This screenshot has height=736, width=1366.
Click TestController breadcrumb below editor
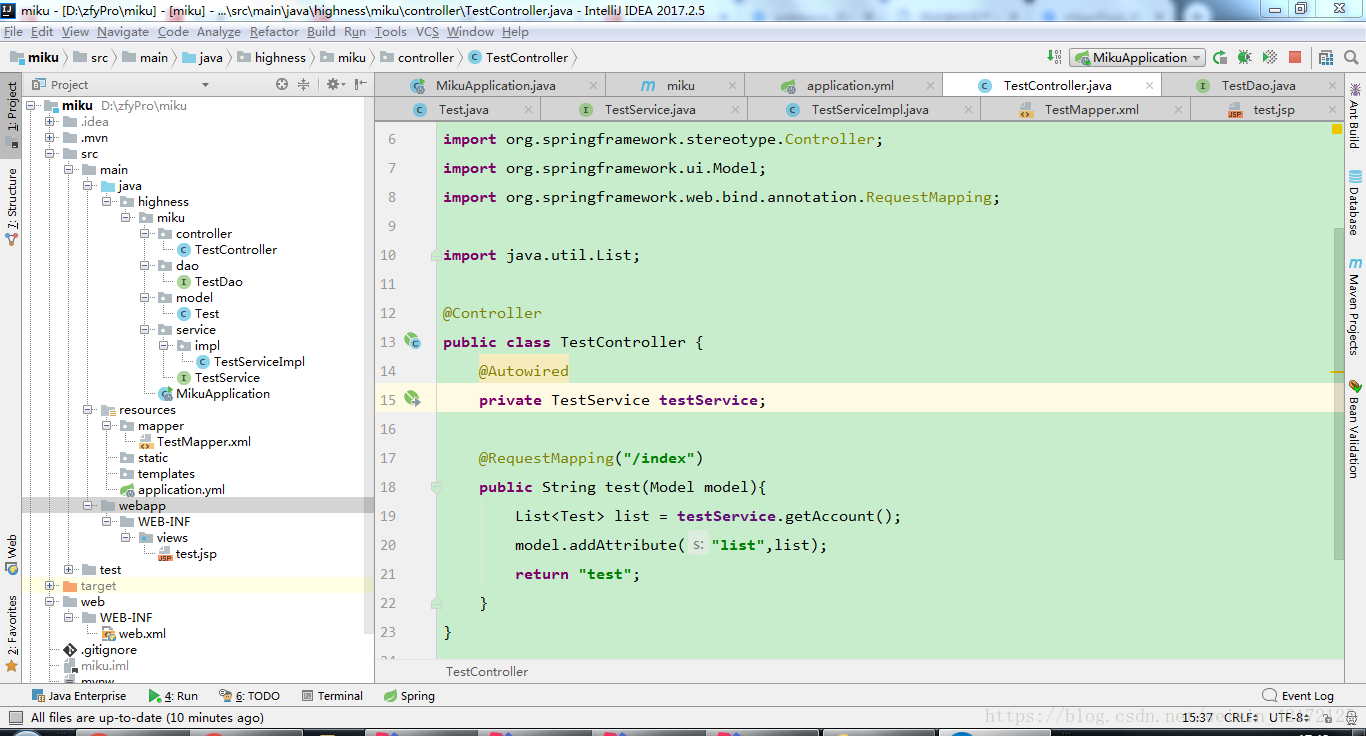pyautogui.click(x=487, y=672)
